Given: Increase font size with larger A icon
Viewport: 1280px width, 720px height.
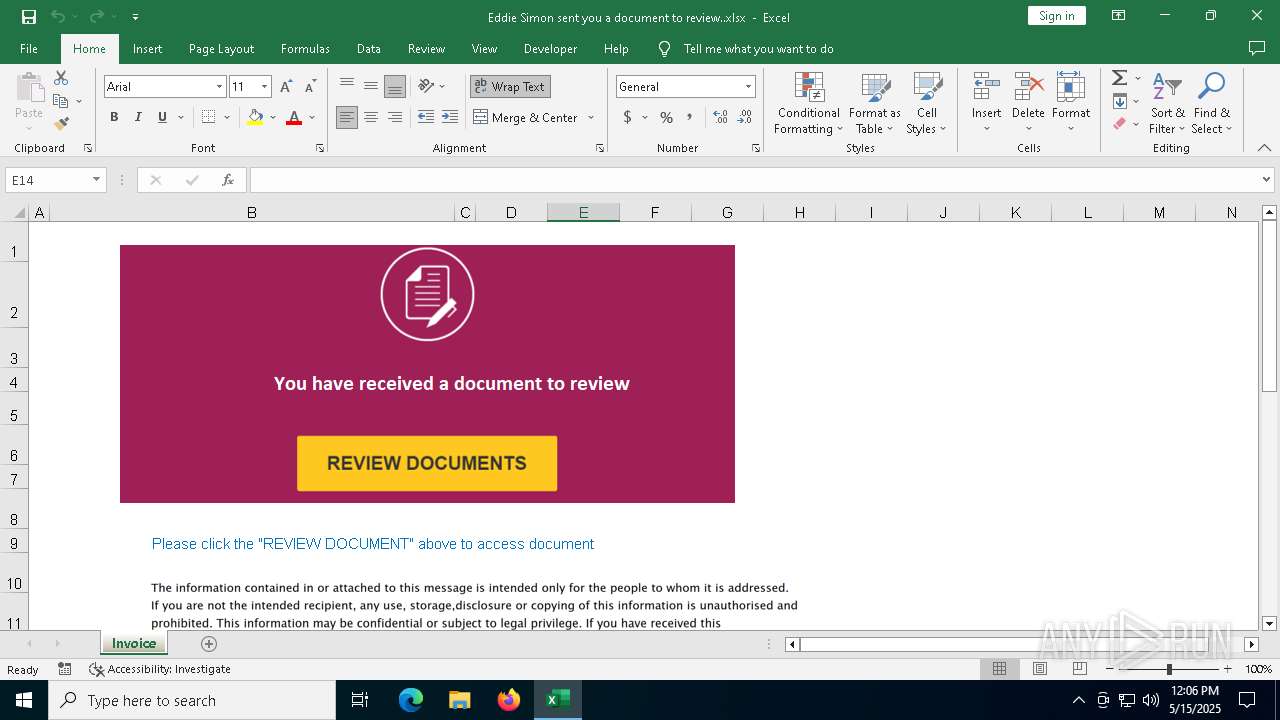Looking at the screenshot, I should (286, 87).
